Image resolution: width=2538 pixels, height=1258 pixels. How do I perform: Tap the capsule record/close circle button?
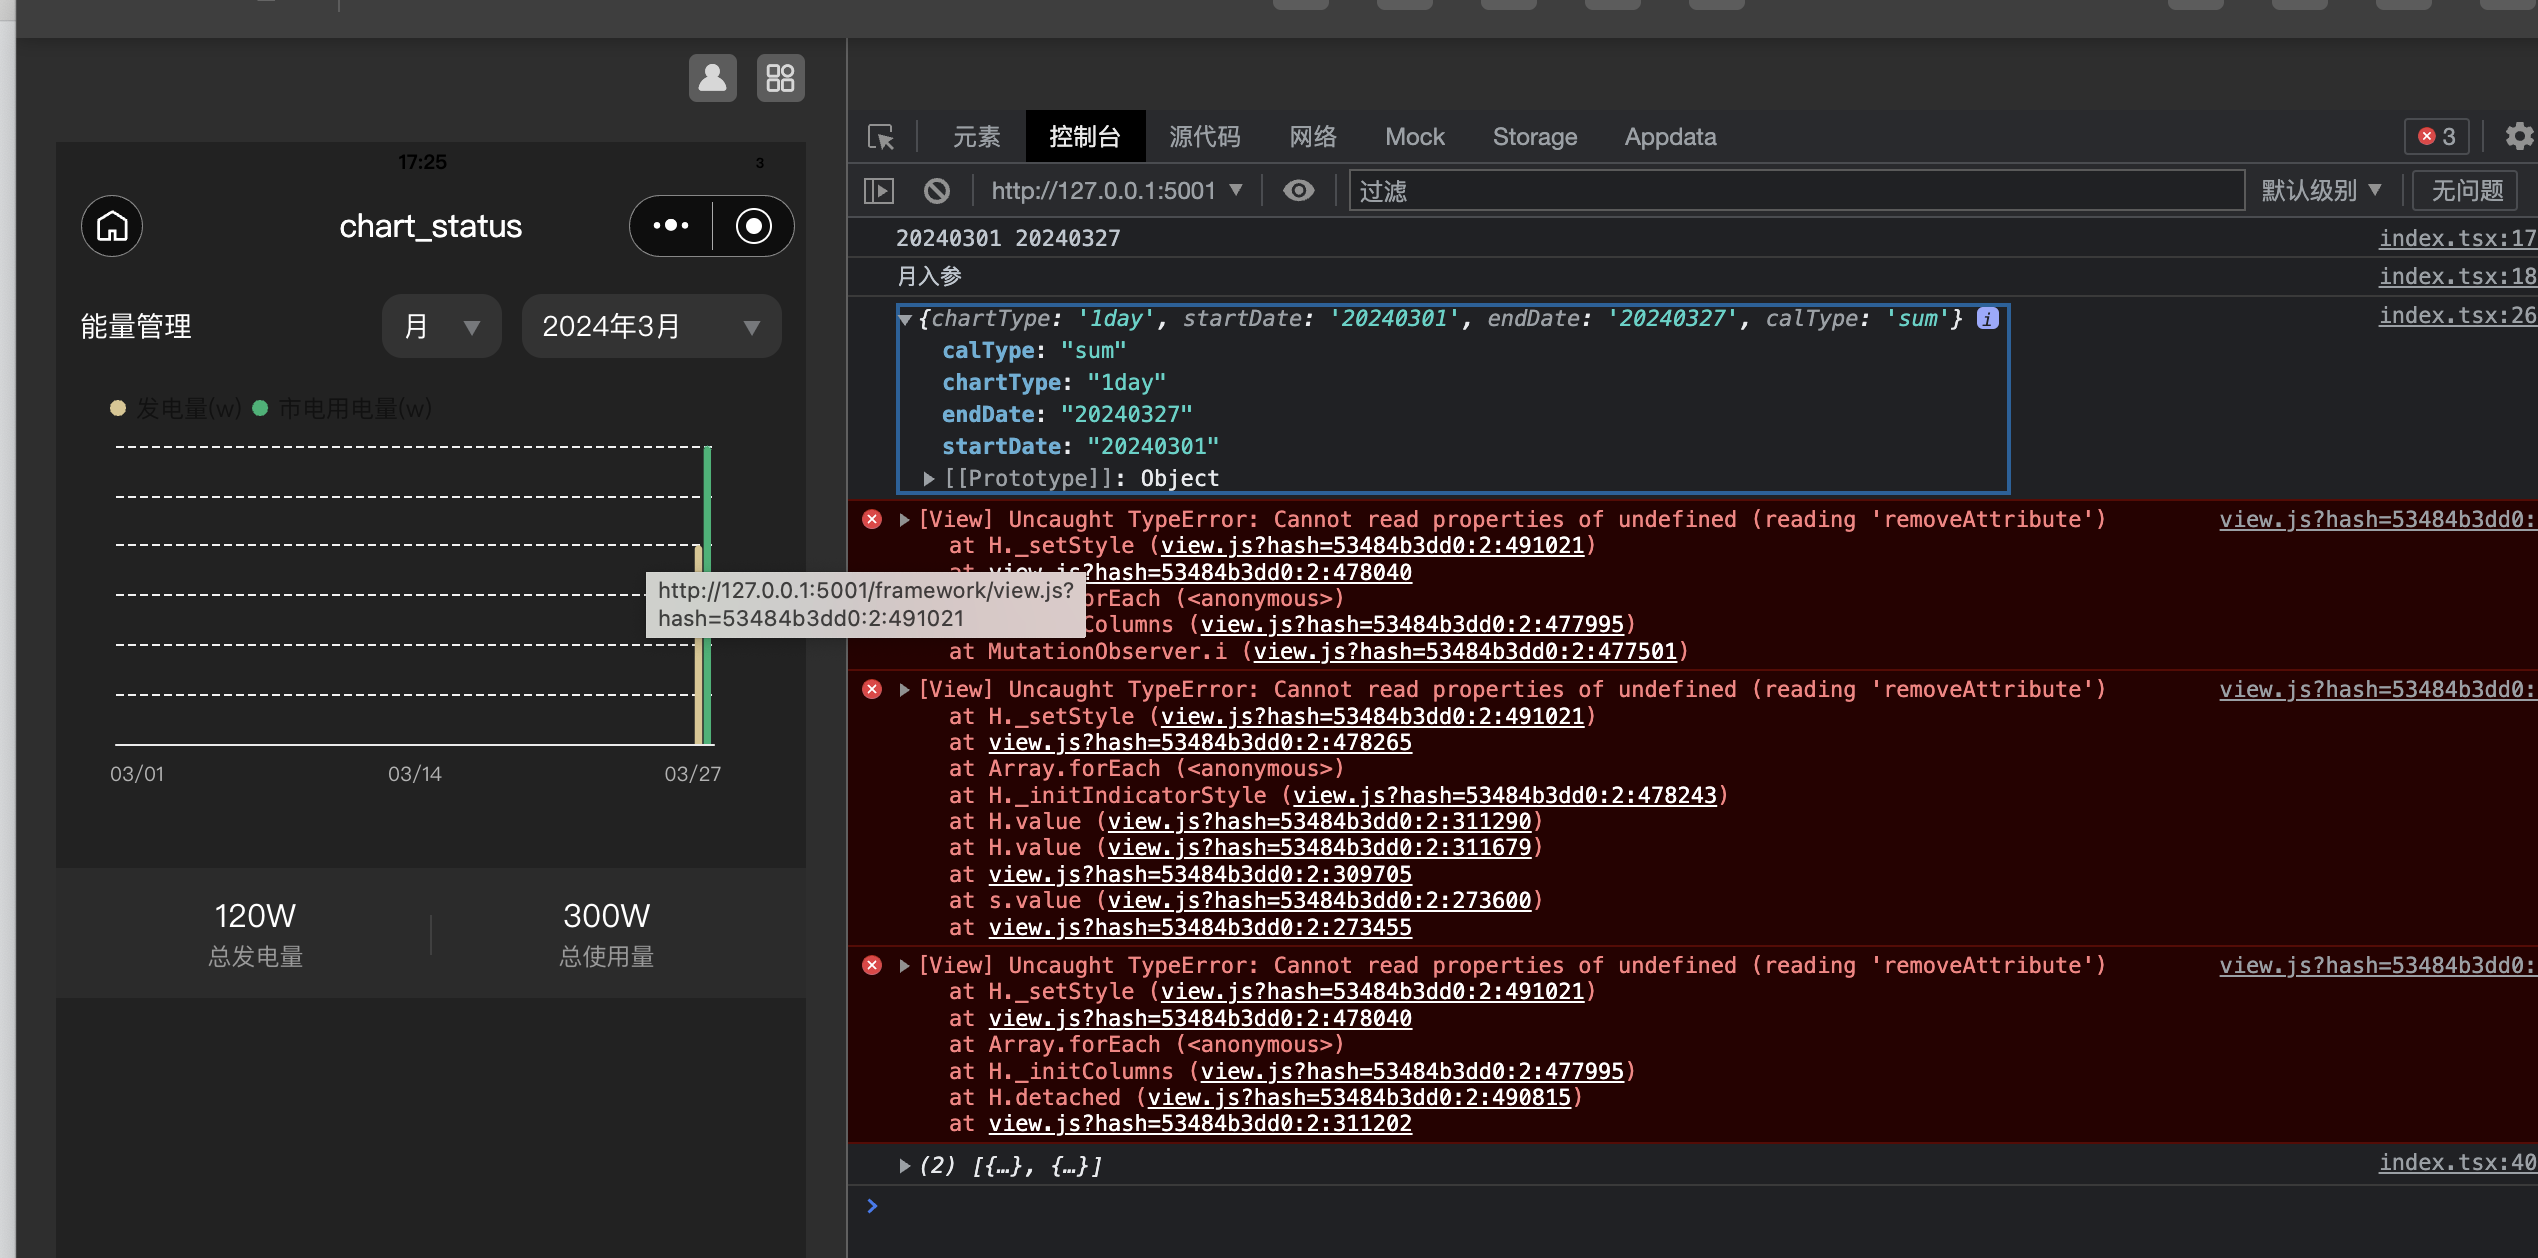[754, 226]
